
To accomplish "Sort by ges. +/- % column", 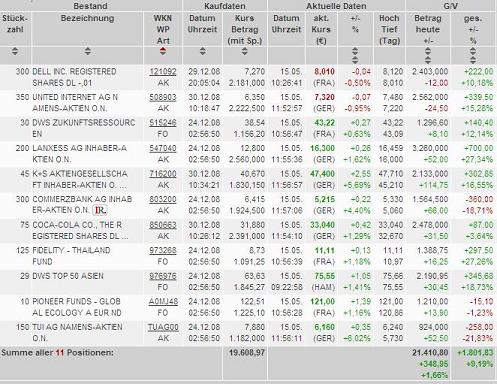I will coord(473,55).
